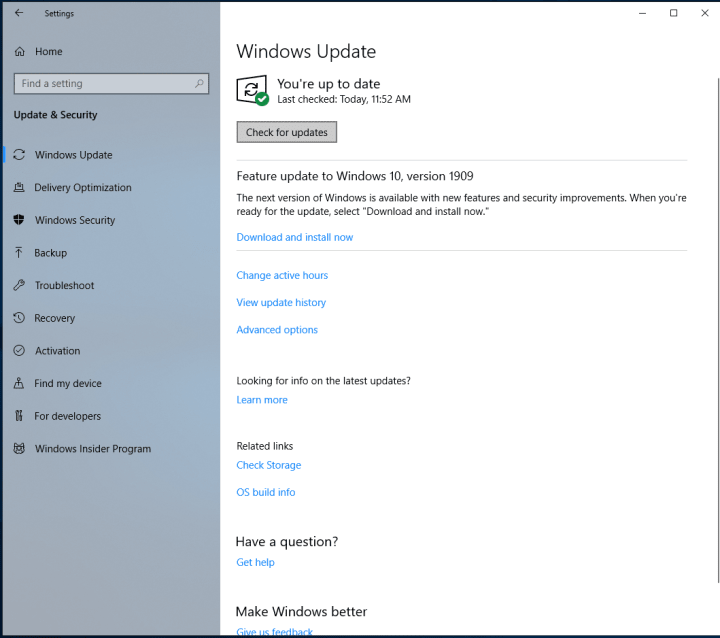Click the 'Windows Update' page heading
The width and height of the screenshot is (720, 638).
tap(306, 51)
